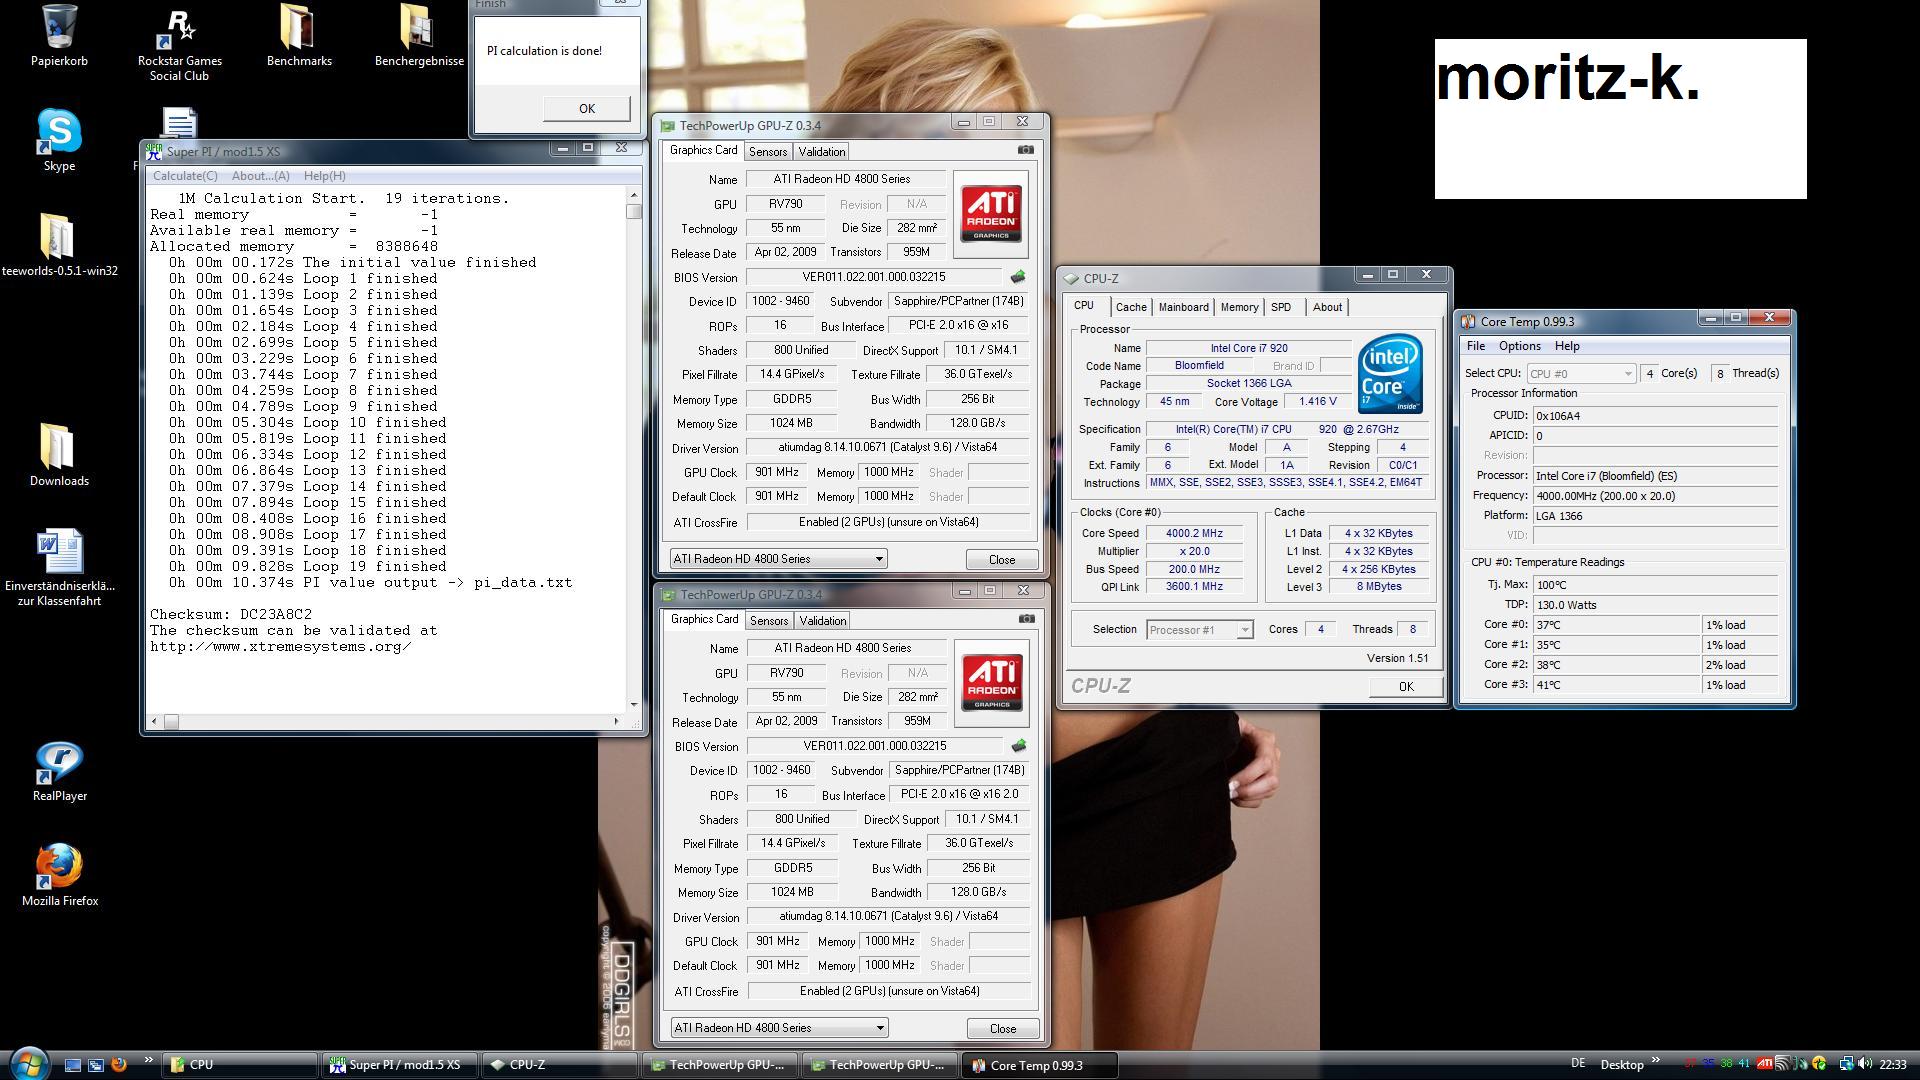This screenshot has height=1080, width=1920.
Task: Expand graphics card dropdown in upper GPU-Z
Action: click(x=879, y=559)
